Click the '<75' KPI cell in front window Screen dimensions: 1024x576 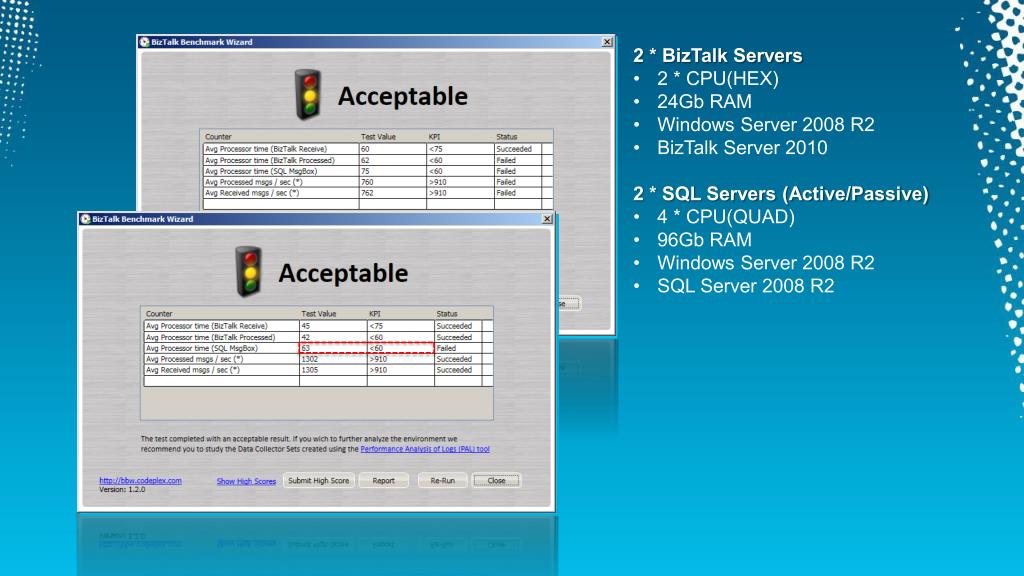[x=400, y=326]
